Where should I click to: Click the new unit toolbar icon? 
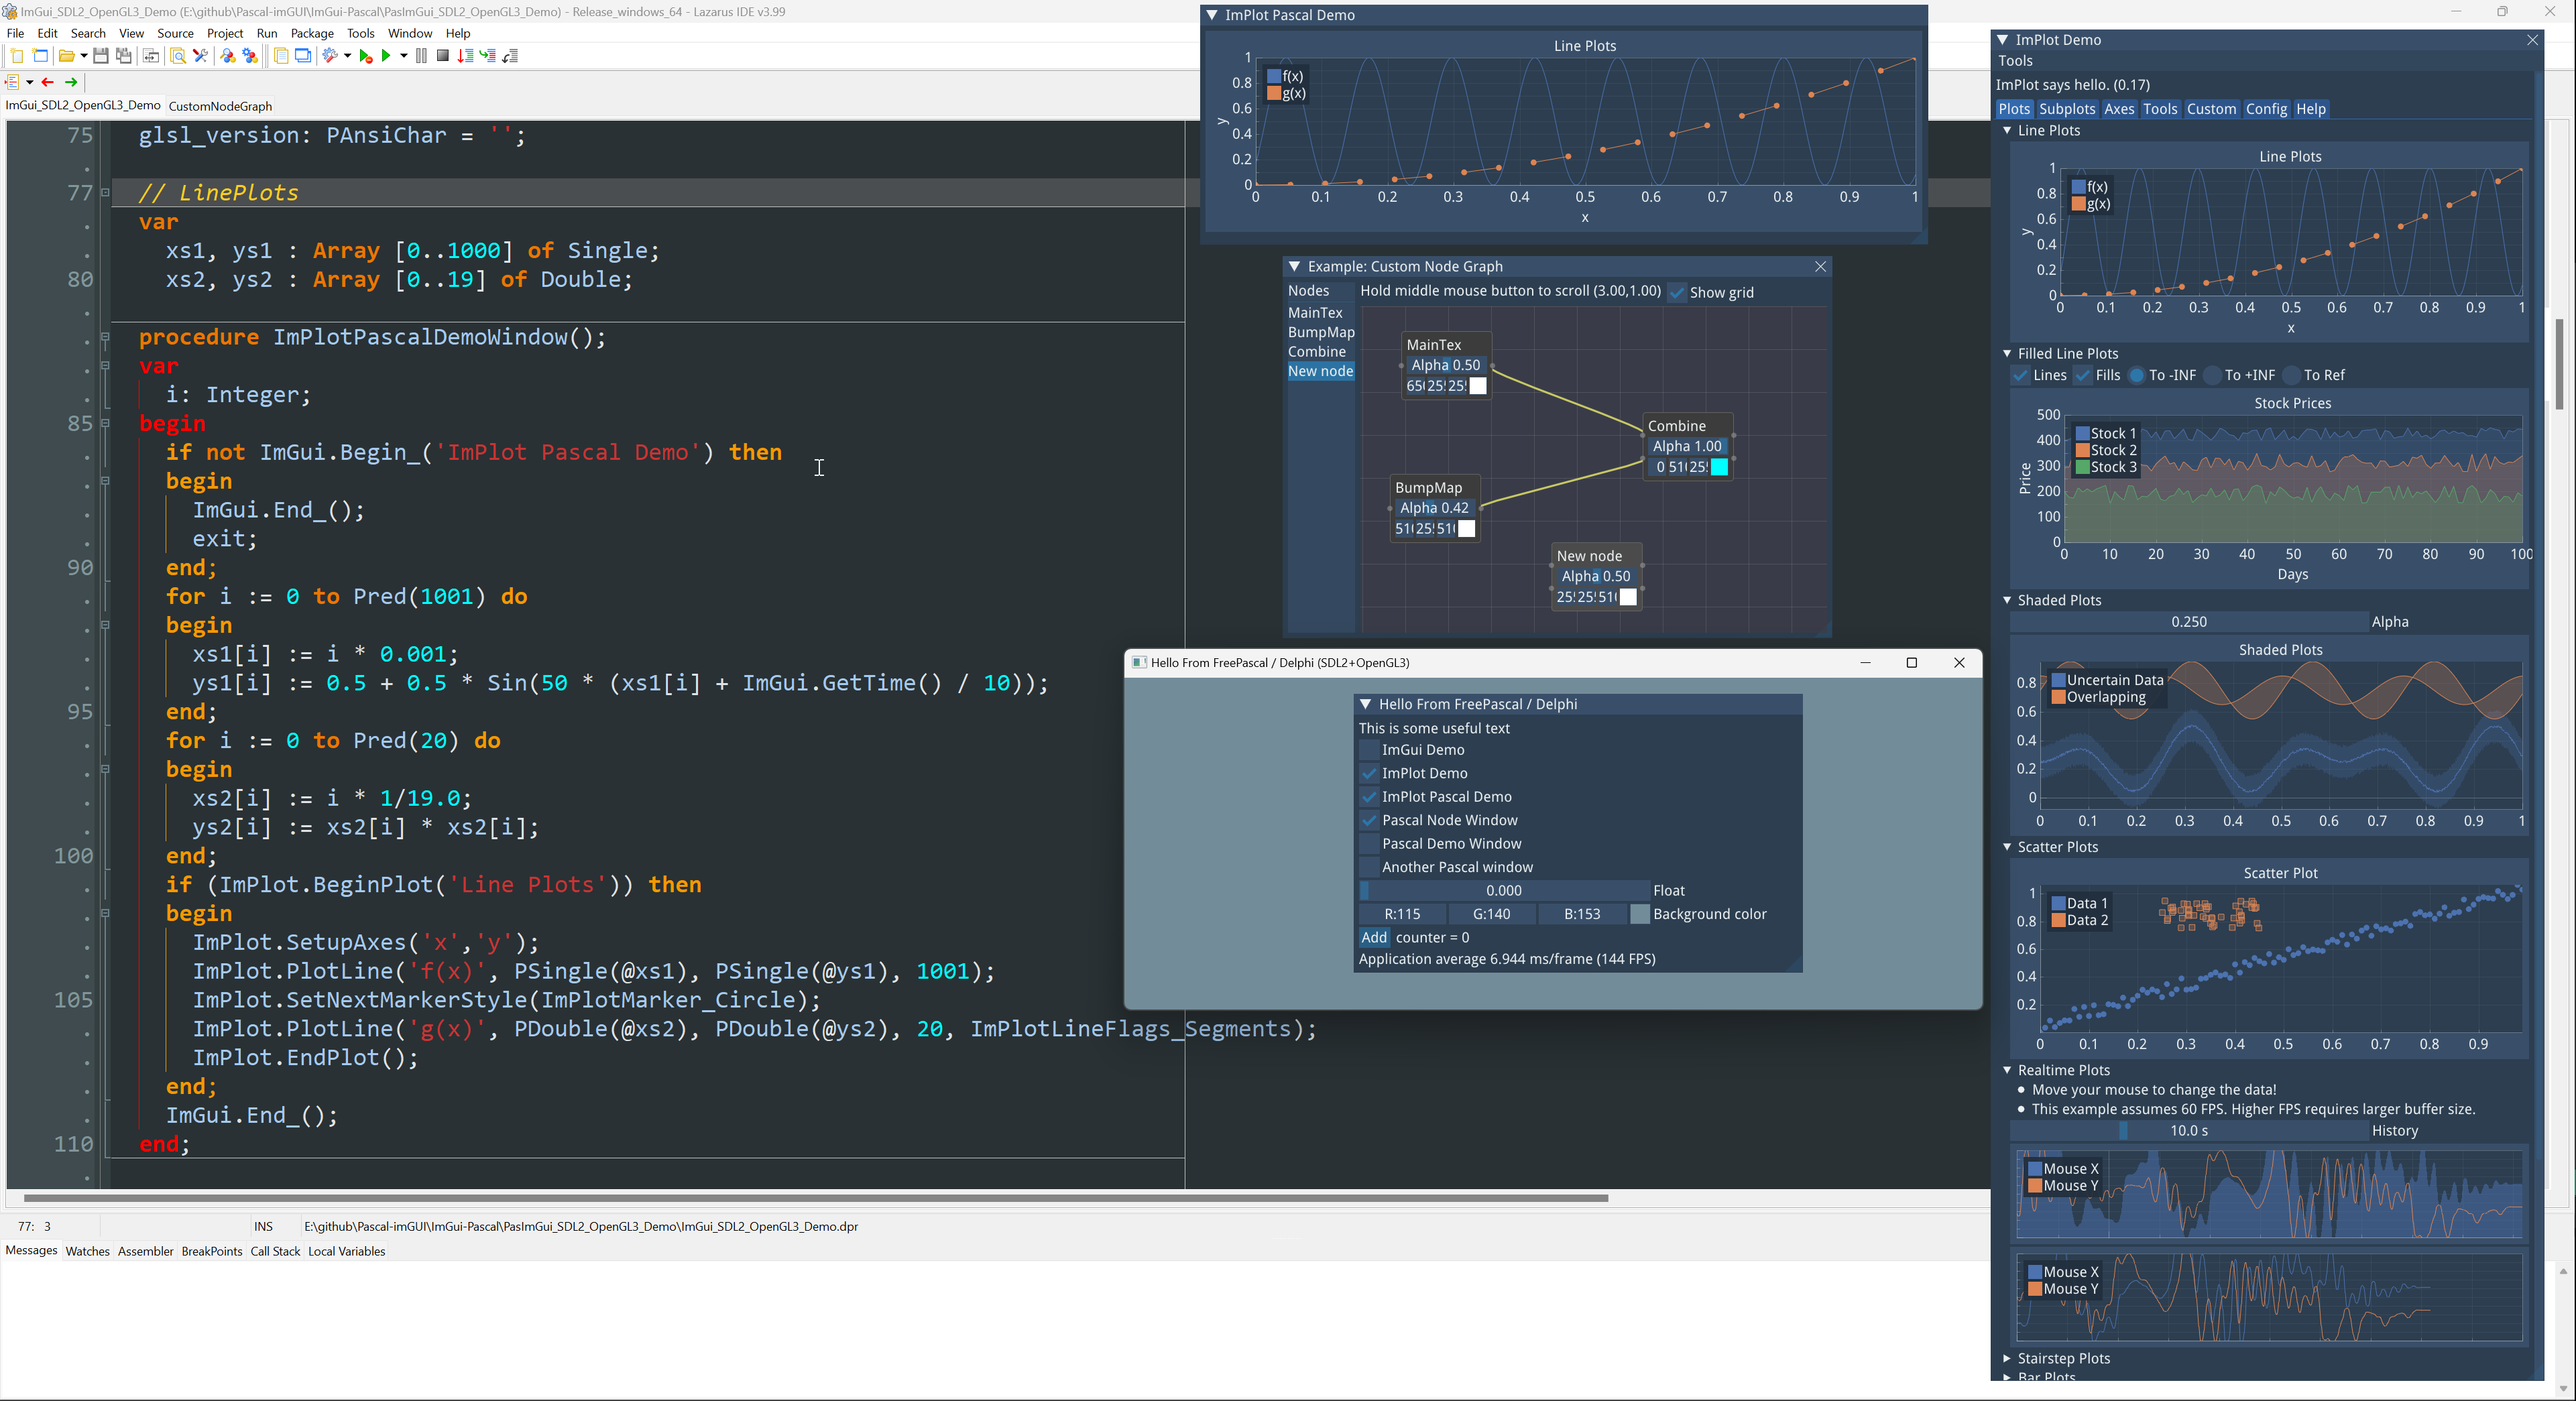(x=17, y=56)
